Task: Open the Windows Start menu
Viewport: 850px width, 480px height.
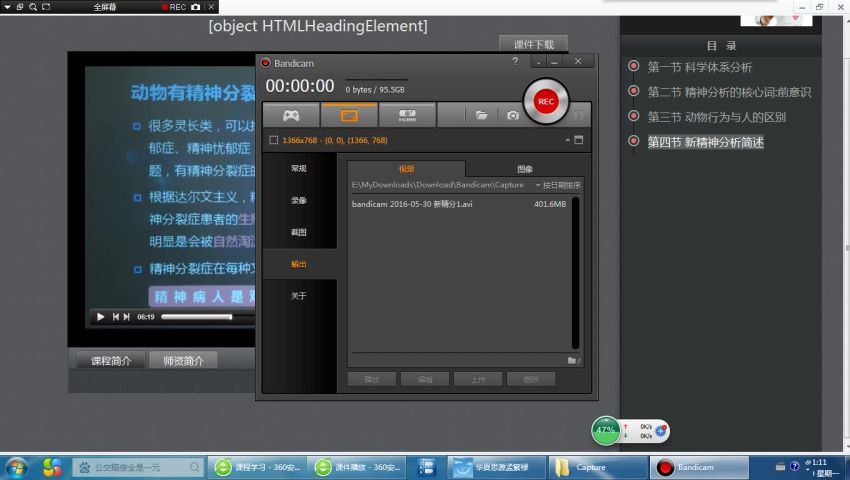Action: 16,468
